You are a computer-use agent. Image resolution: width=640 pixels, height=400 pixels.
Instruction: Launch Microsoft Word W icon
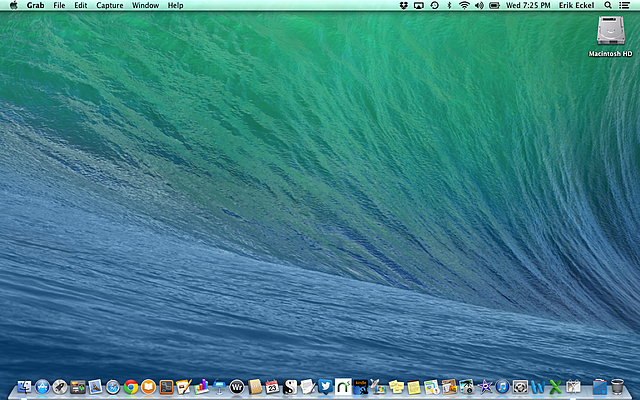538,386
